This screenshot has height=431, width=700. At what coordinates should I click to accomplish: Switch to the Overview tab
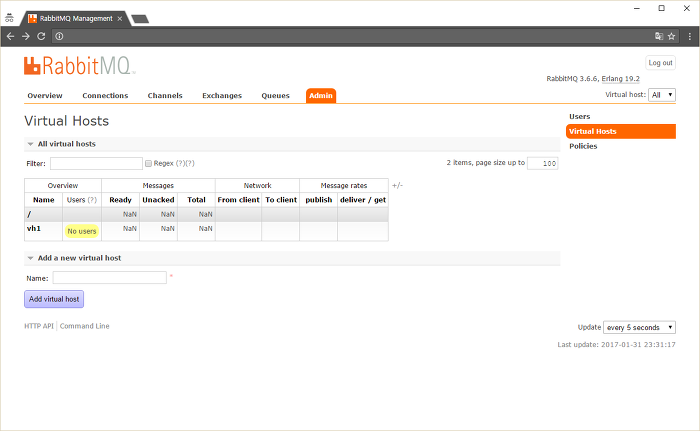pos(45,96)
